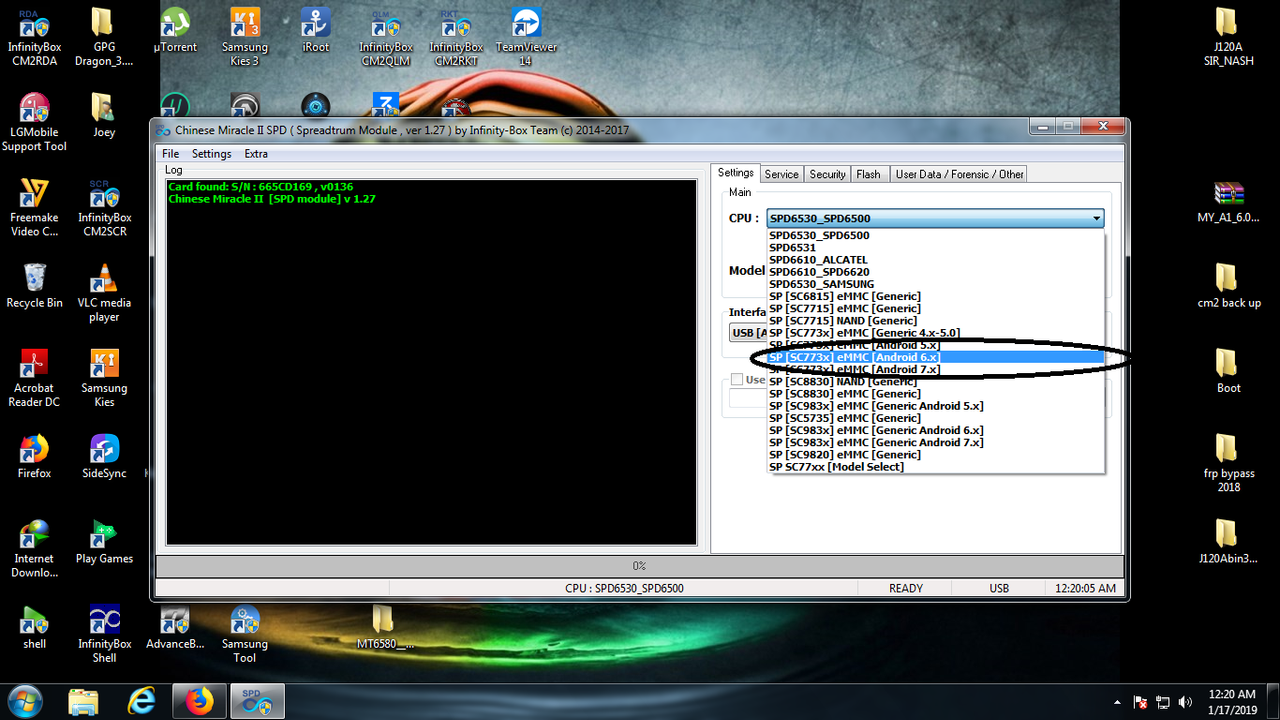The image size is (1280, 720).
Task: Open SideSync desktop shortcut
Action: pyautogui.click(x=104, y=455)
